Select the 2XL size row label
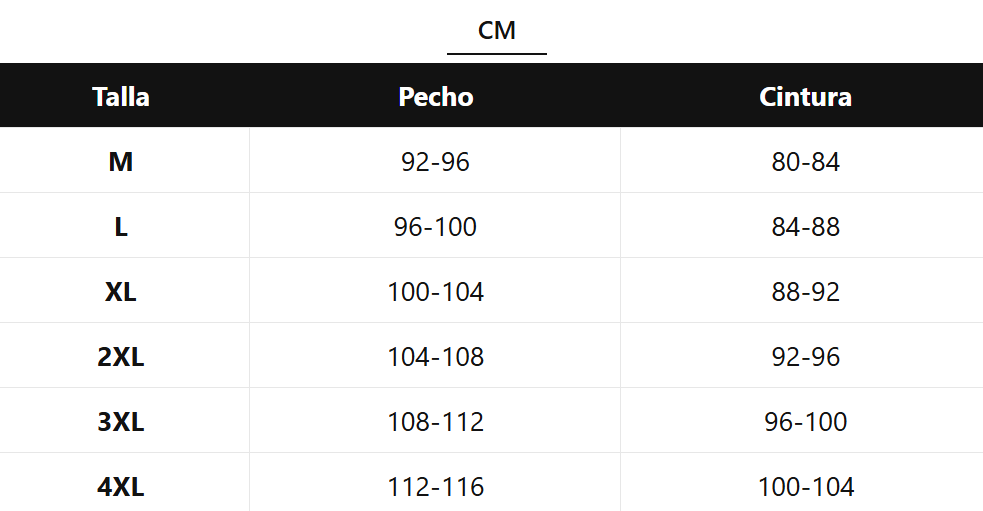 [x=121, y=357]
